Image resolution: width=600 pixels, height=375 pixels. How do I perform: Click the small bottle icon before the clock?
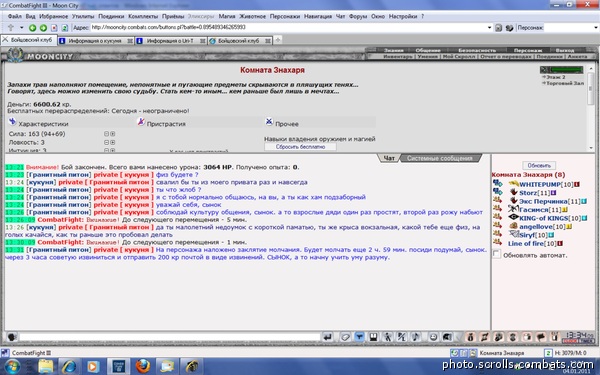coord(554,337)
